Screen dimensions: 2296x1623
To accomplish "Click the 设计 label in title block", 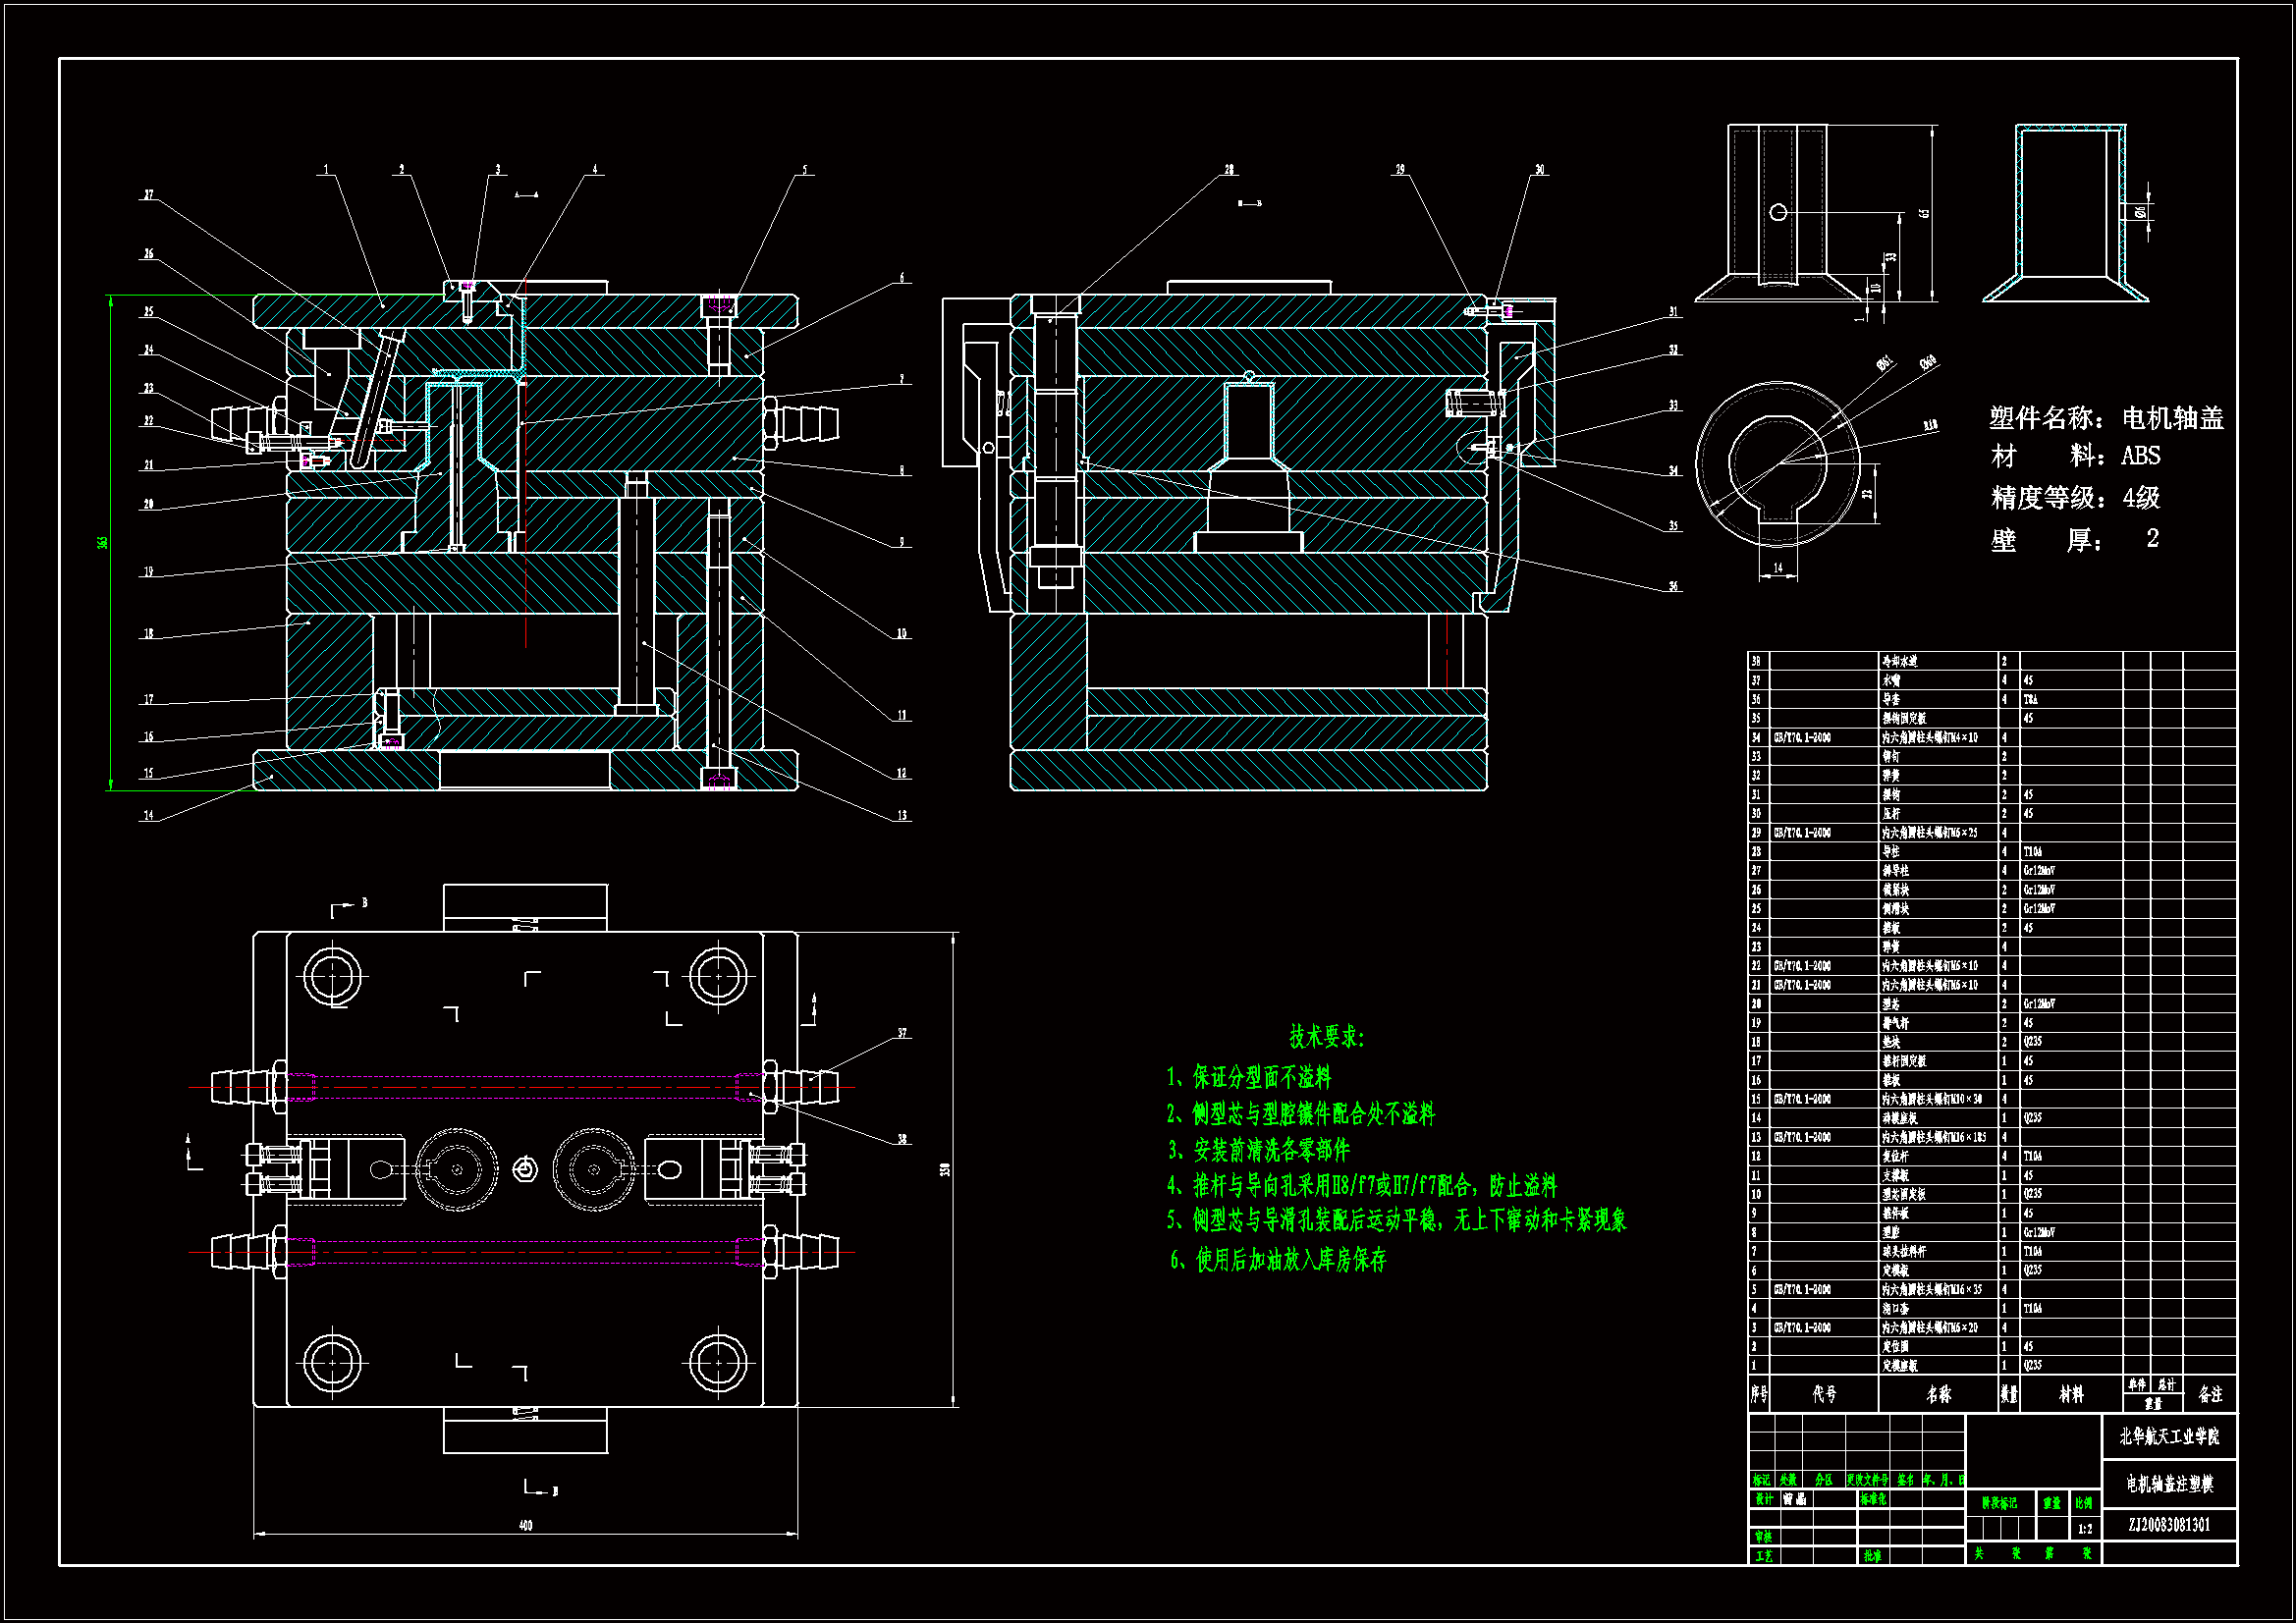I will tap(1764, 1499).
